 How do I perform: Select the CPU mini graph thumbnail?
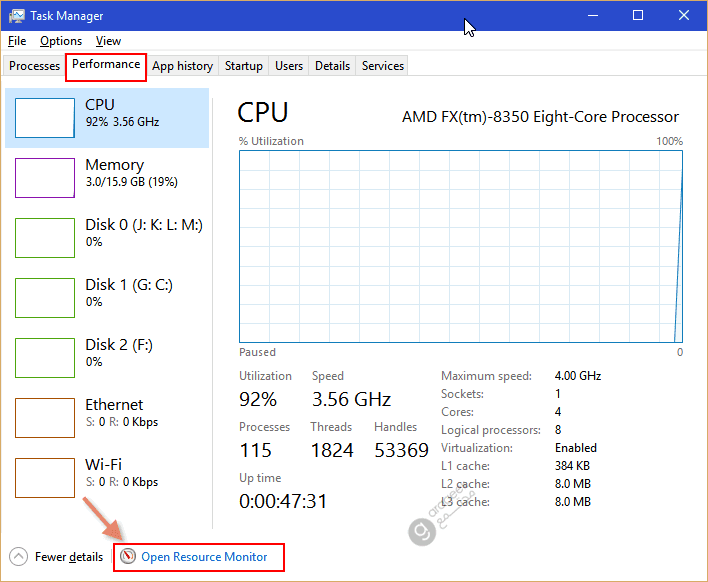point(45,118)
